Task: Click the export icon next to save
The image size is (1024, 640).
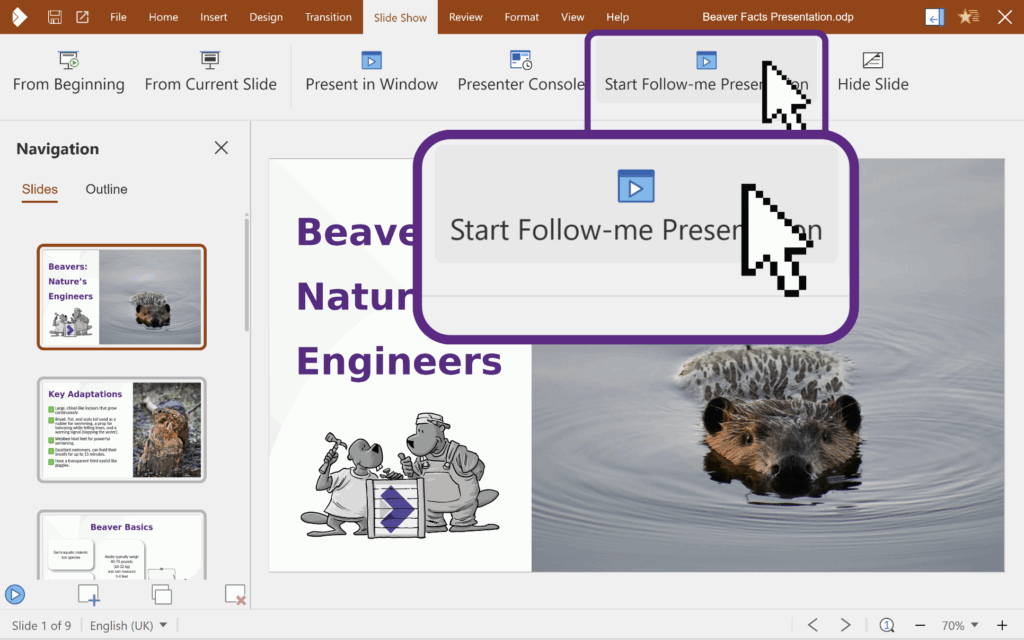Action: point(82,17)
